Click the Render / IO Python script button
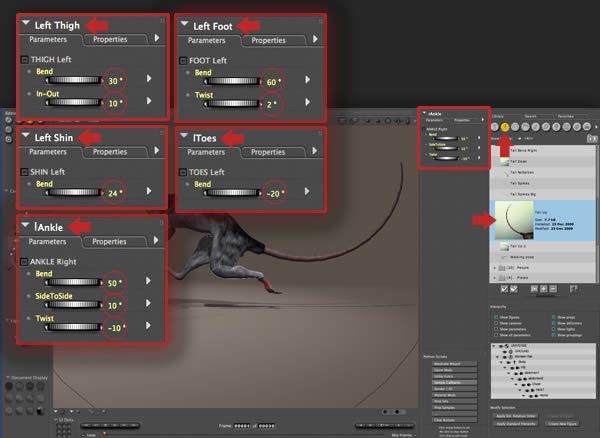600x438 pixels. tap(455, 389)
